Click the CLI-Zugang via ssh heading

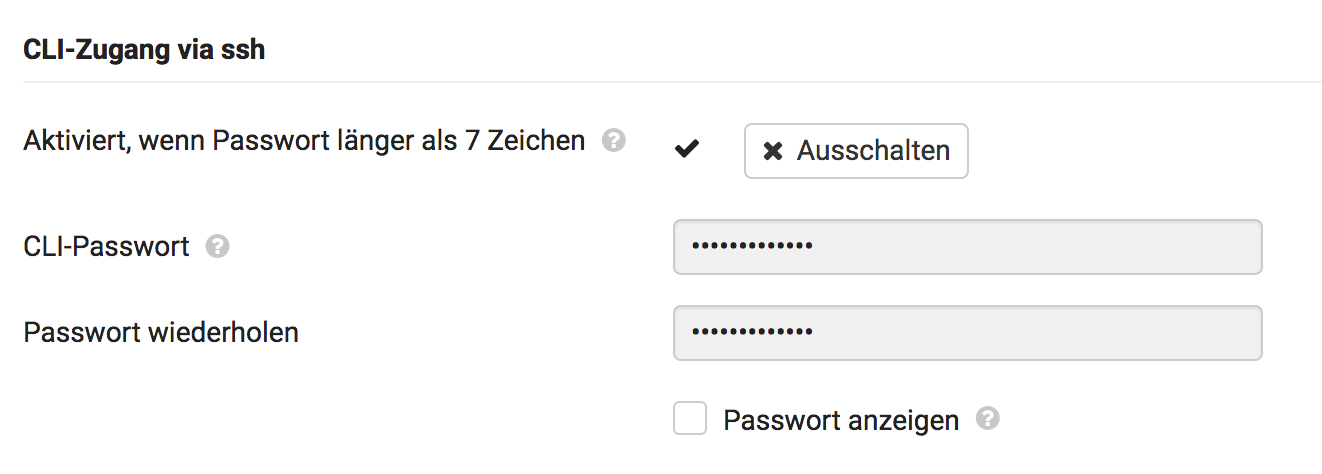[x=144, y=49]
